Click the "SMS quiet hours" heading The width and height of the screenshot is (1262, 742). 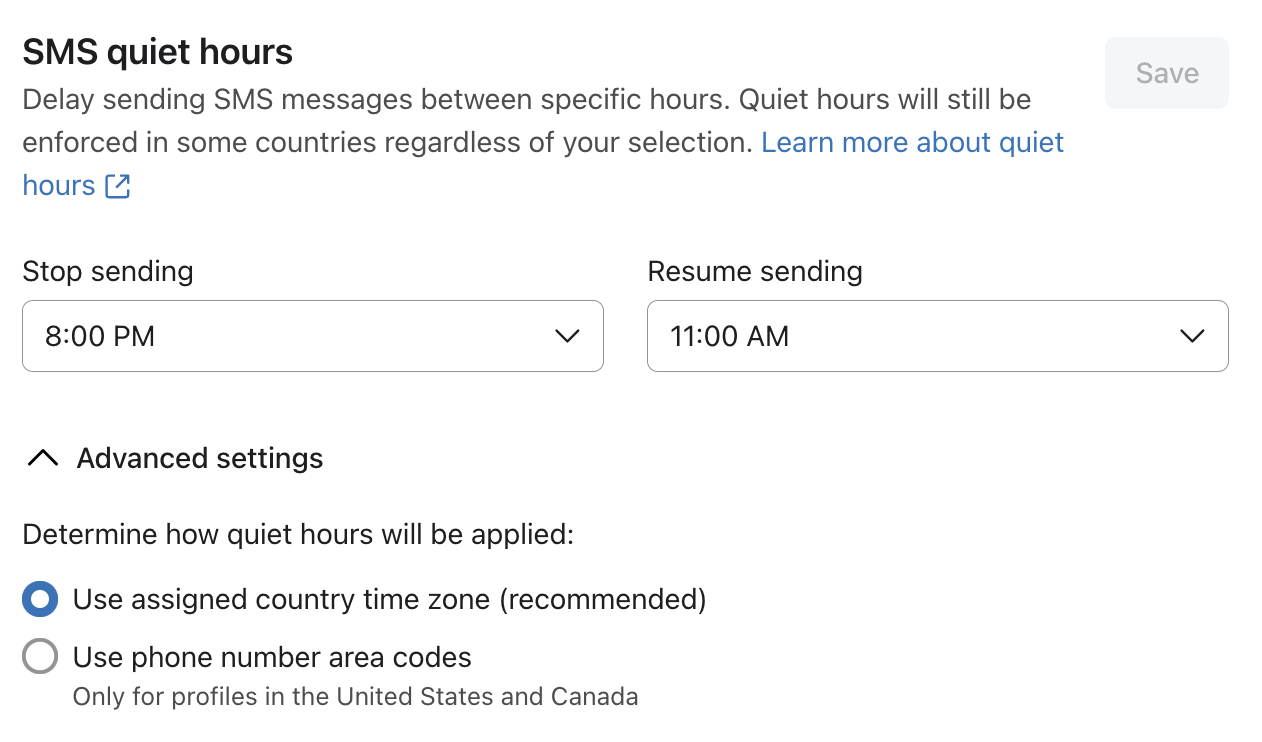158,51
